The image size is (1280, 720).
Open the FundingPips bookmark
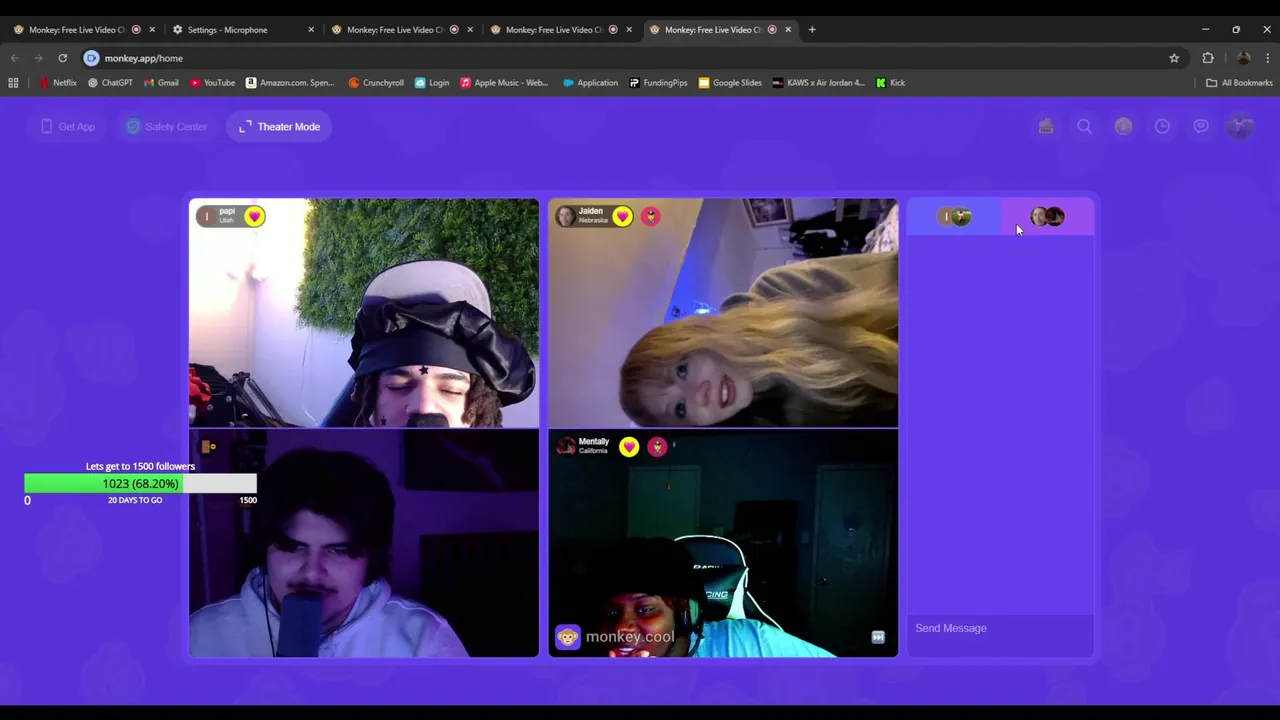(658, 83)
